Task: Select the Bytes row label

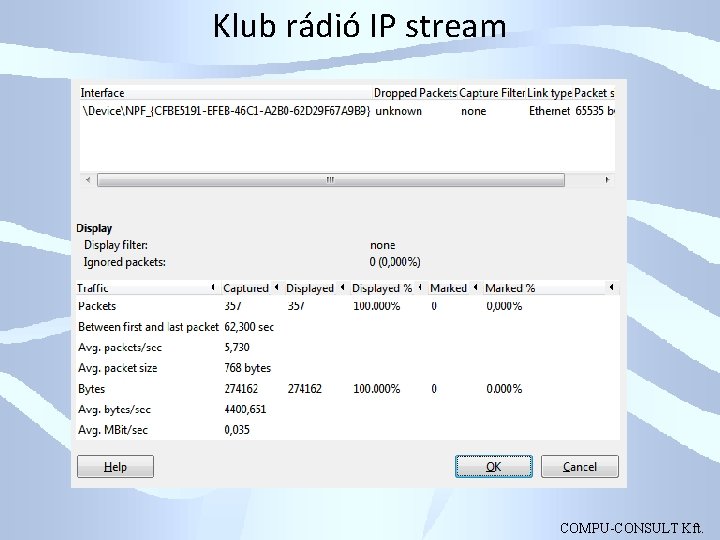Action: click(91, 389)
